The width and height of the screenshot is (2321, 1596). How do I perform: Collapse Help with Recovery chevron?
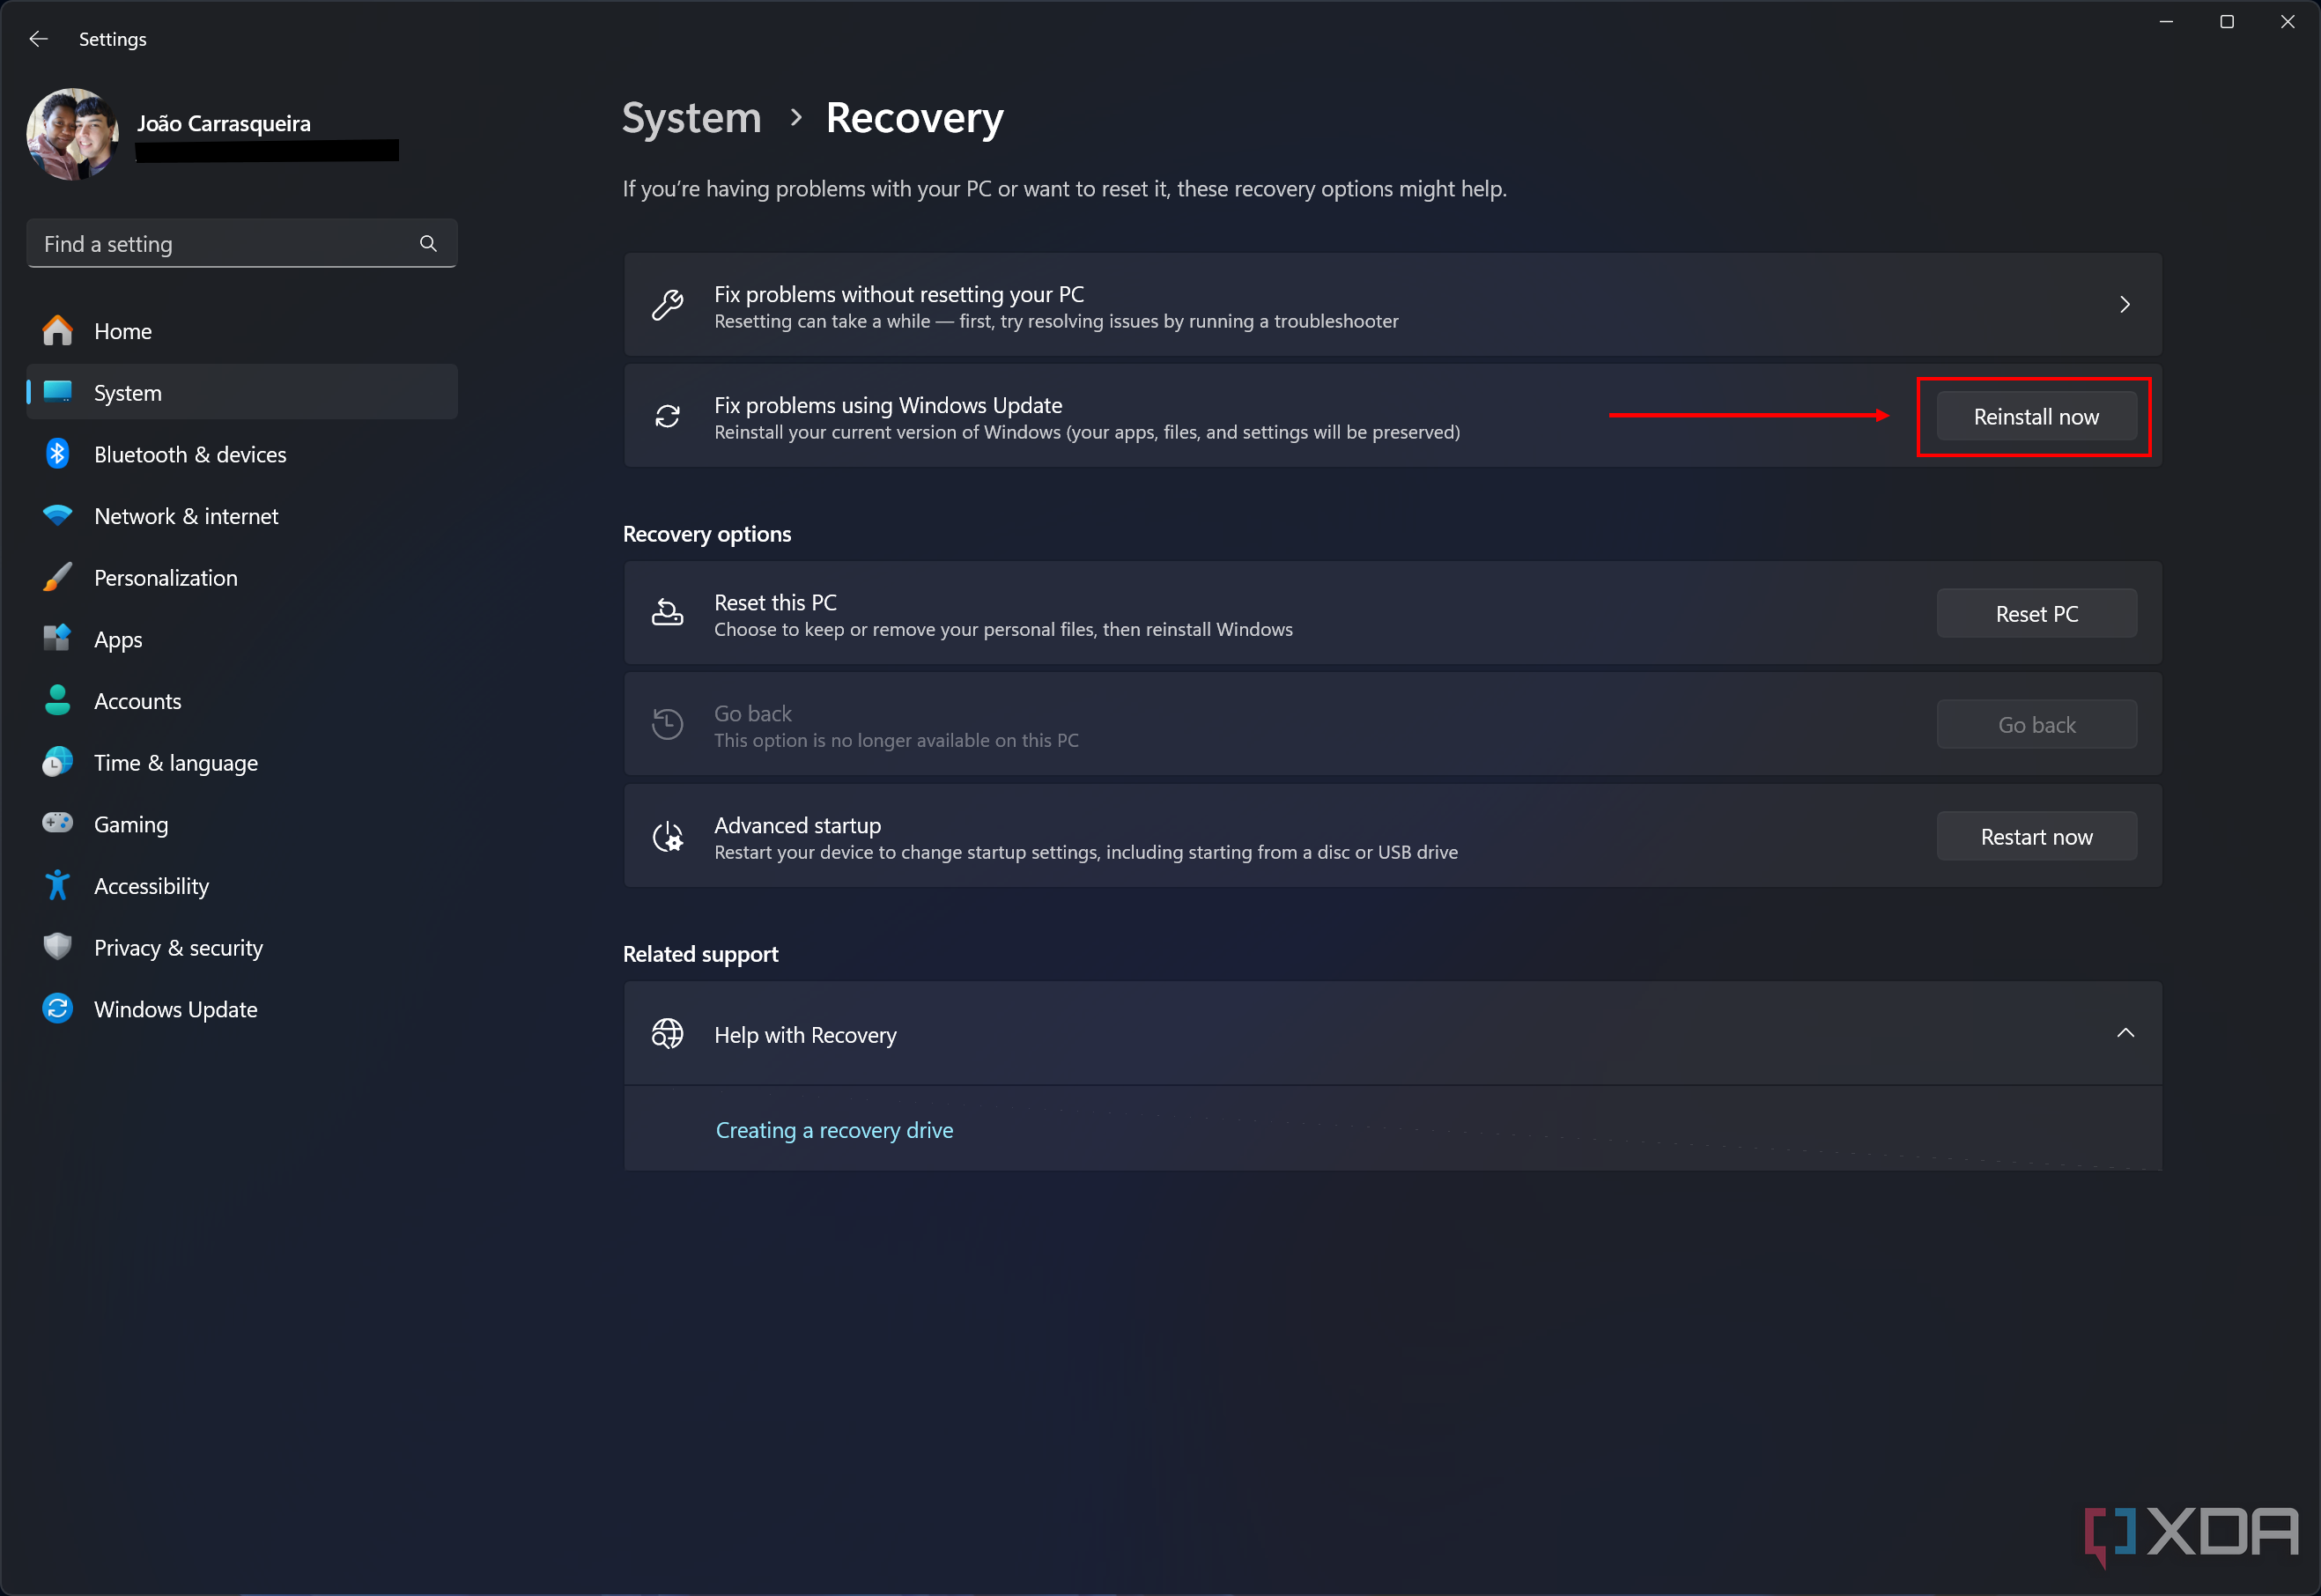(x=2125, y=1034)
